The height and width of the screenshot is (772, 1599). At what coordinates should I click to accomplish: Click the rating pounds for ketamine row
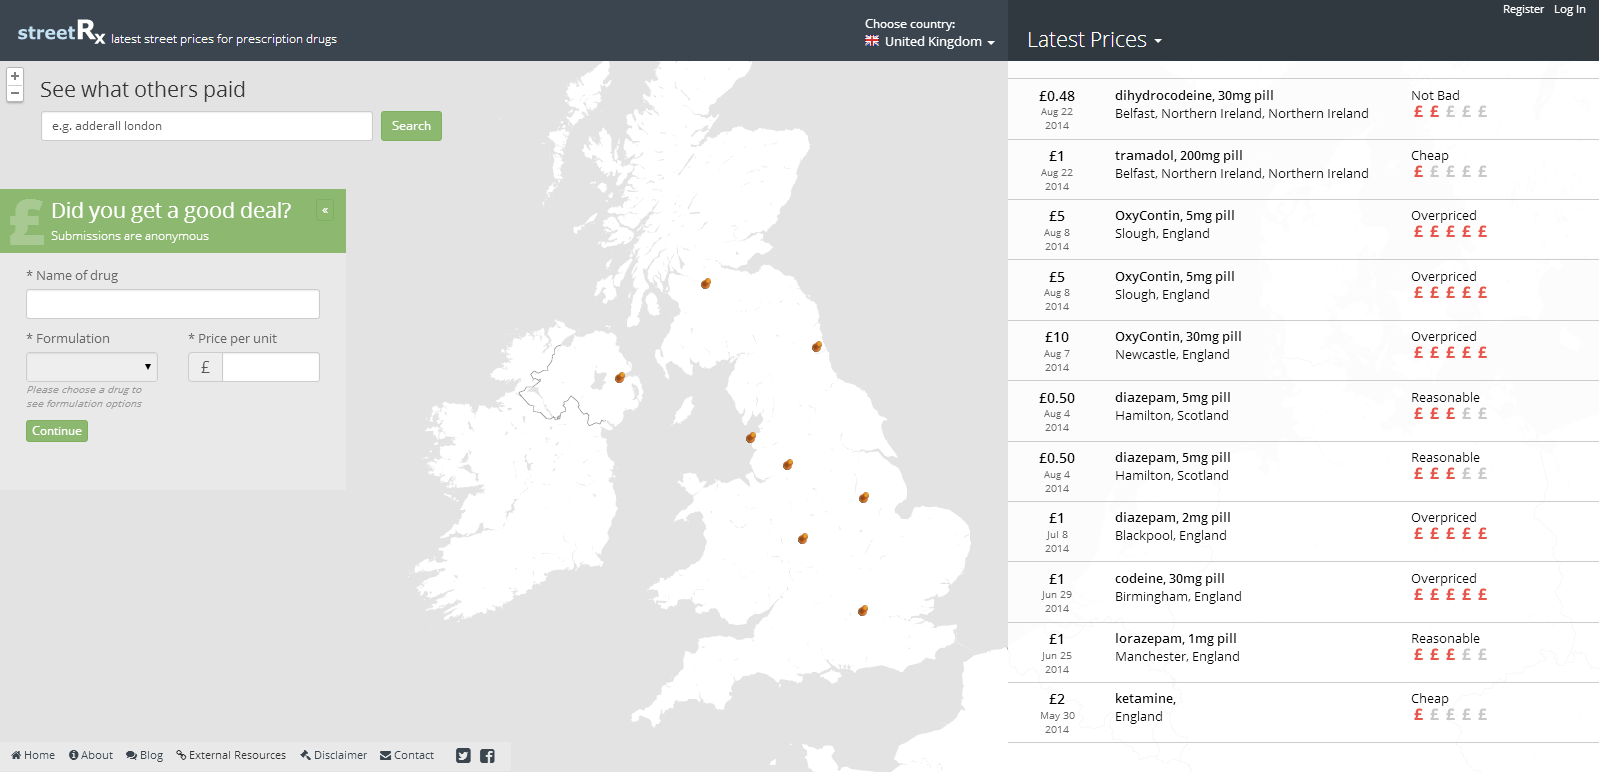coord(1450,715)
